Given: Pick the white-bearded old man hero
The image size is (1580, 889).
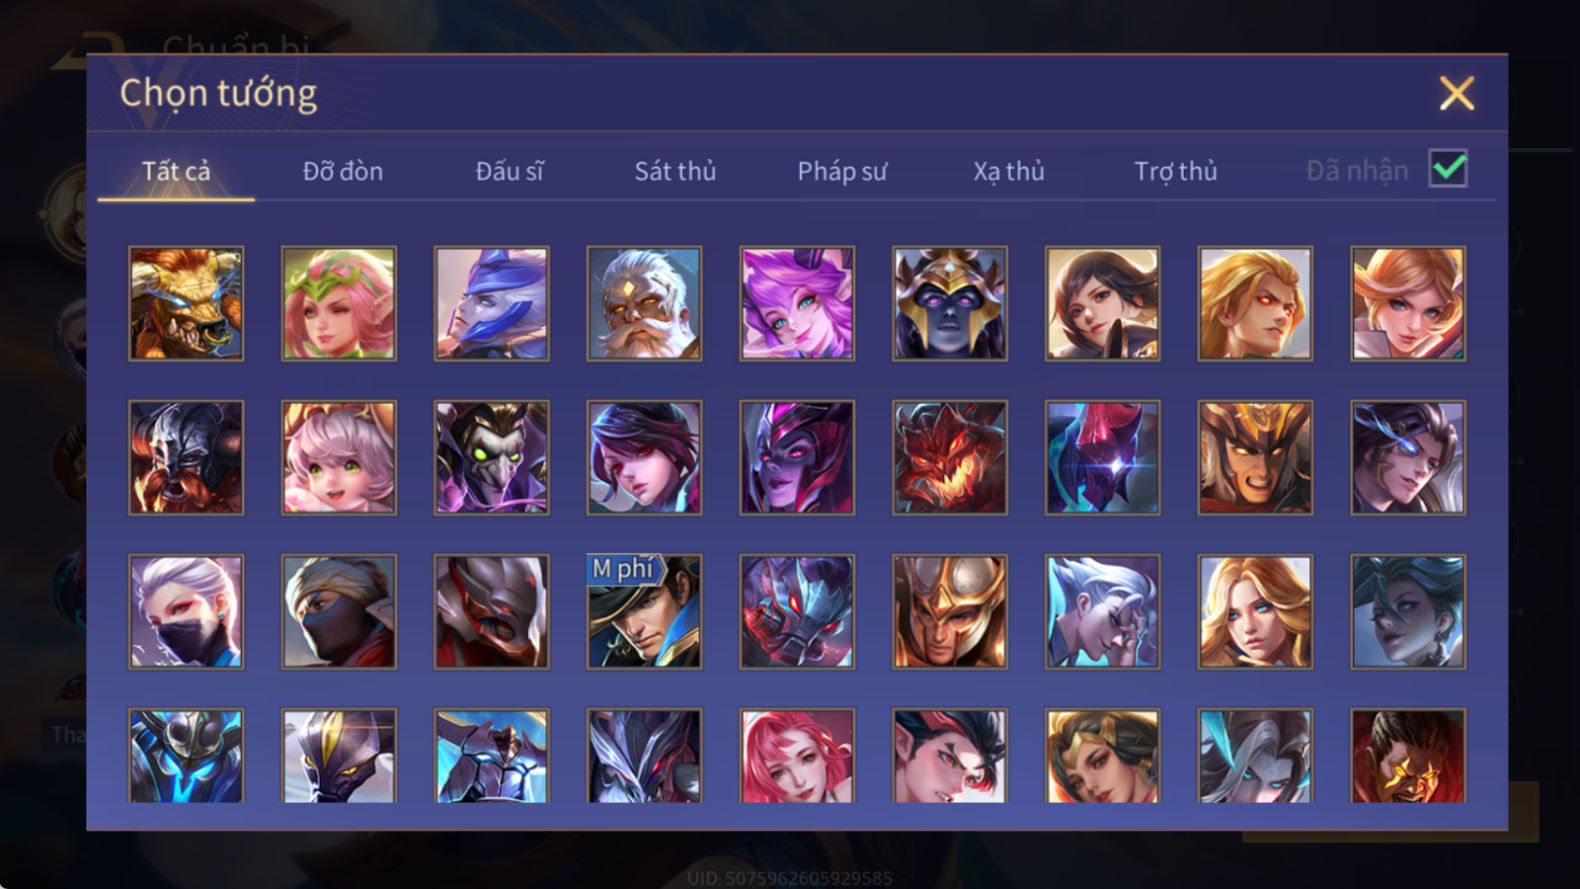Looking at the screenshot, I should [x=644, y=304].
